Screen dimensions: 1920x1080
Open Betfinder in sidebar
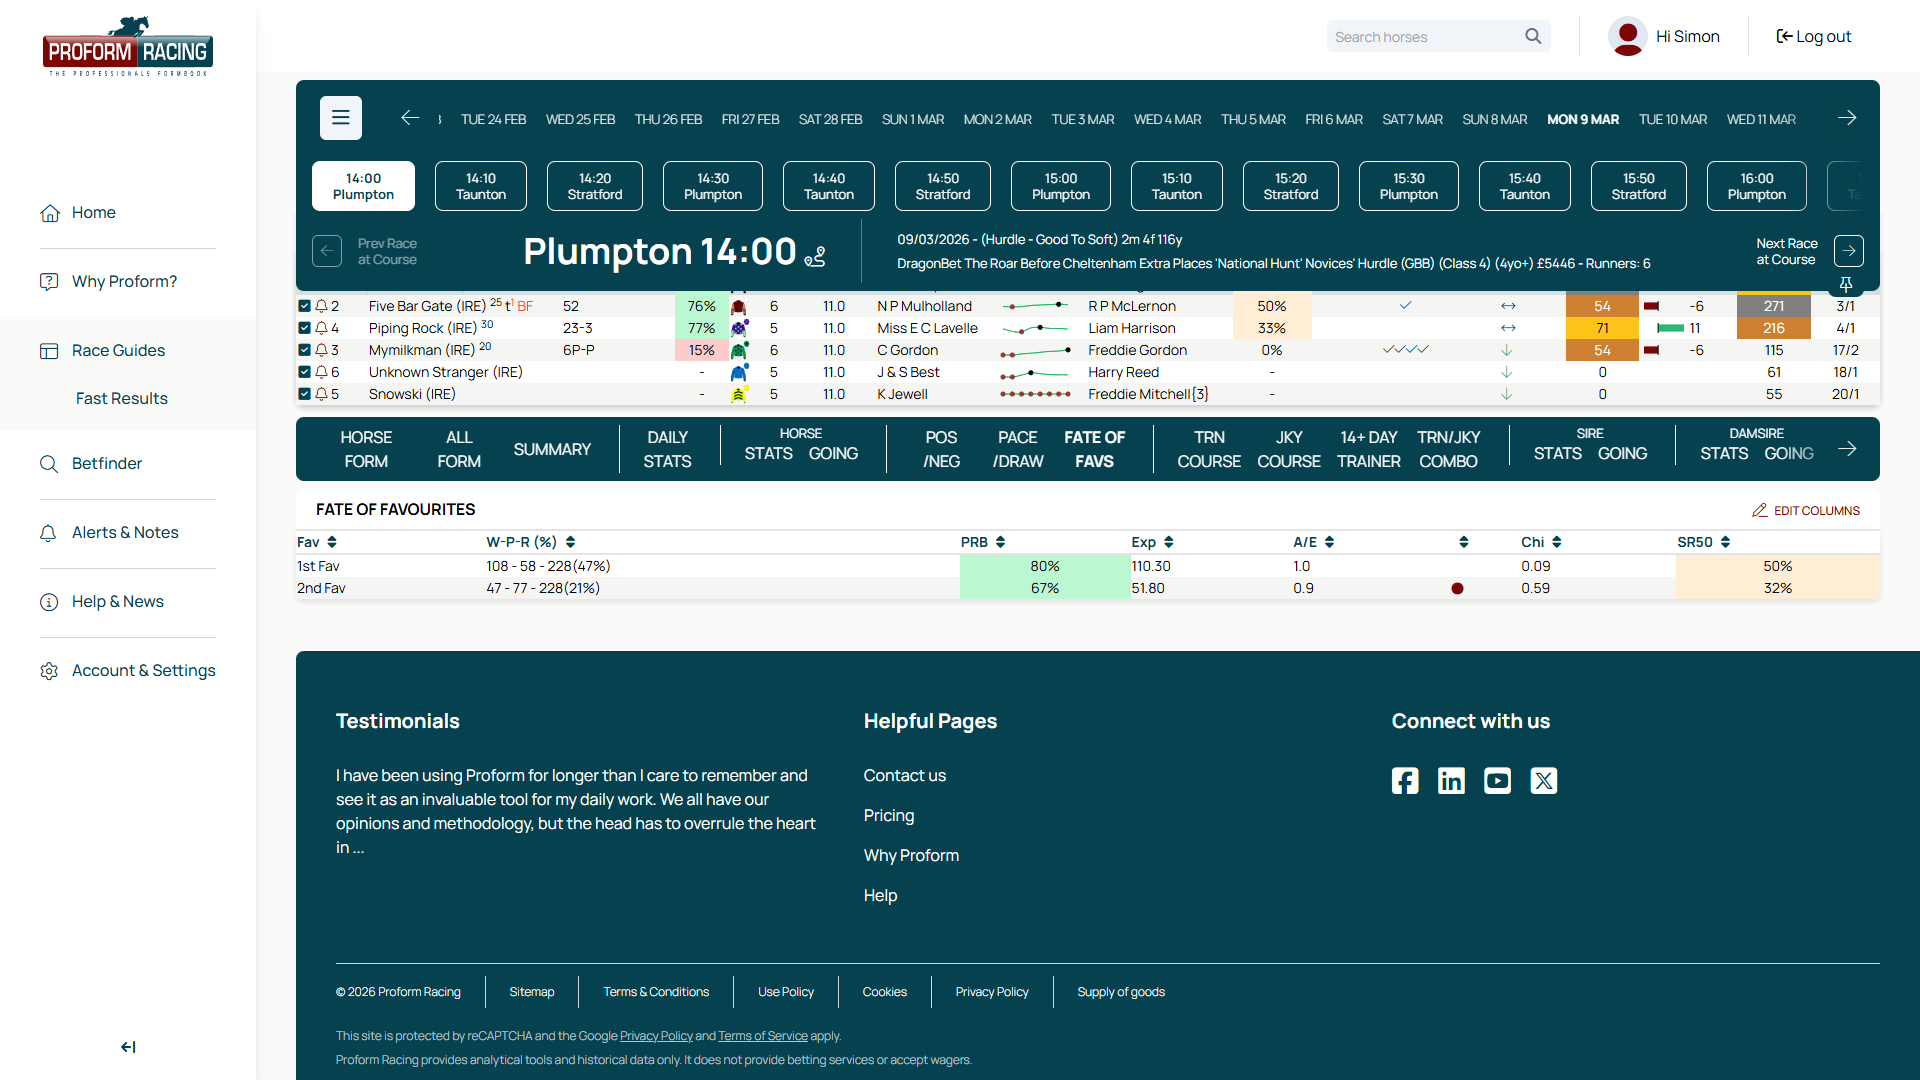[x=107, y=463]
